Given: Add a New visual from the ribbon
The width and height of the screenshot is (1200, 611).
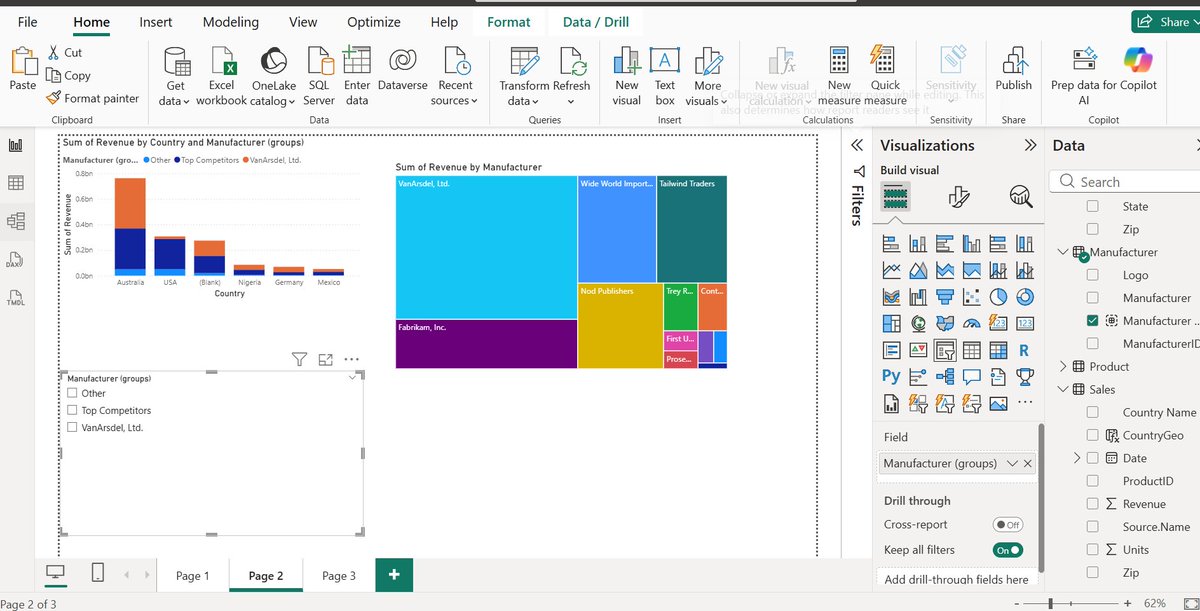Looking at the screenshot, I should pyautogui.click(x=627, y=78).
